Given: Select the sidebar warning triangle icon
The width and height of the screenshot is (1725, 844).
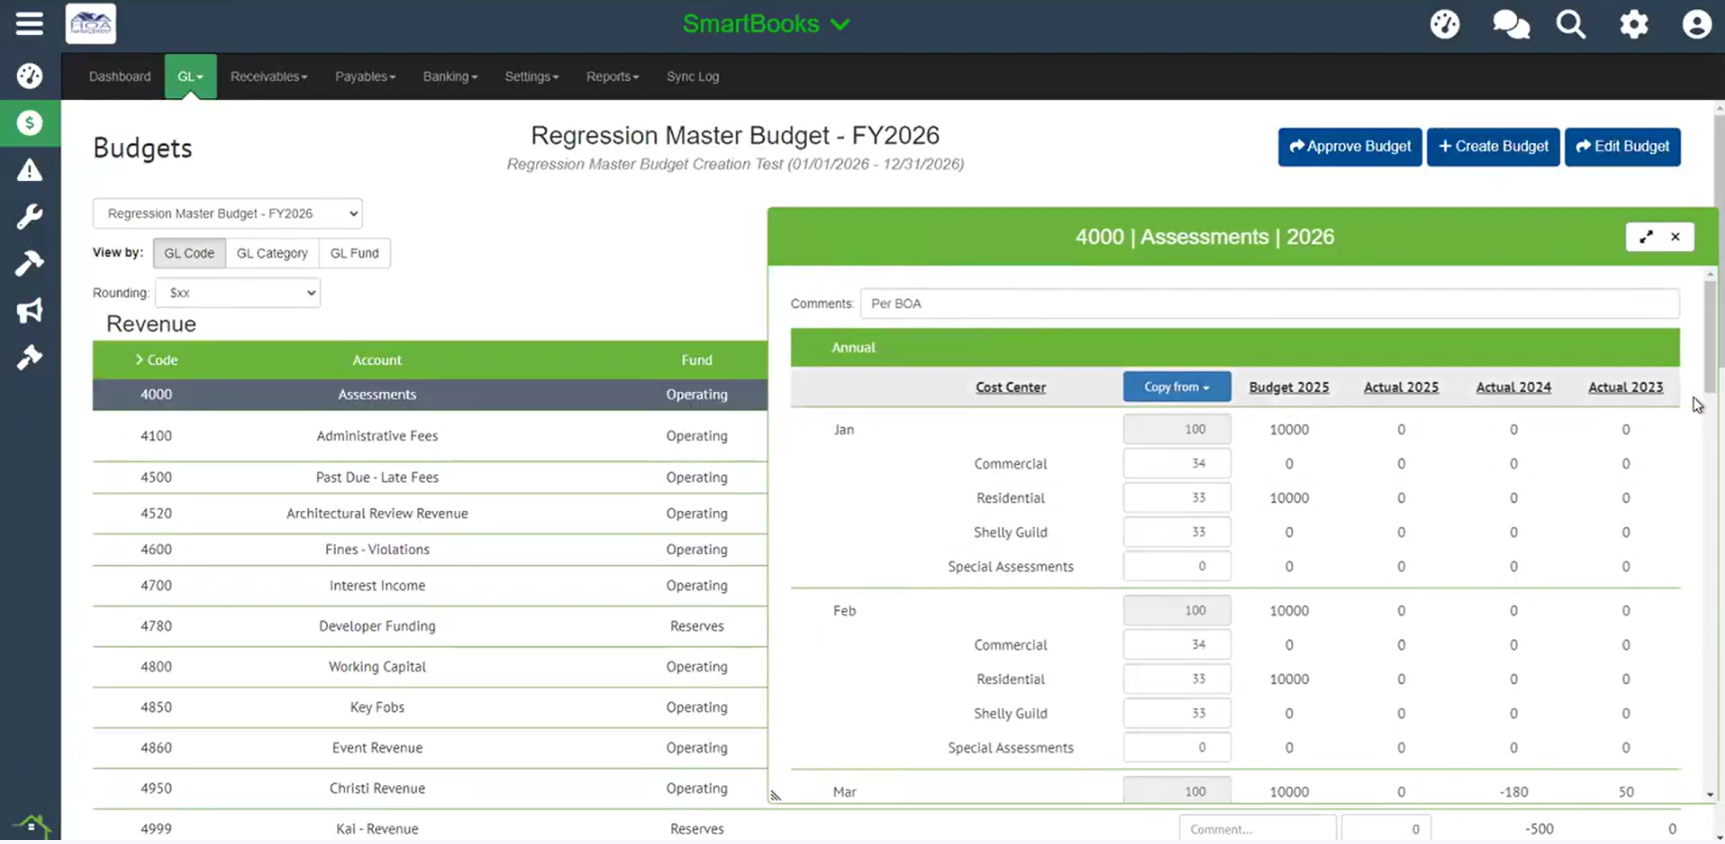Looking at the screenshot, I should [30, 170].
